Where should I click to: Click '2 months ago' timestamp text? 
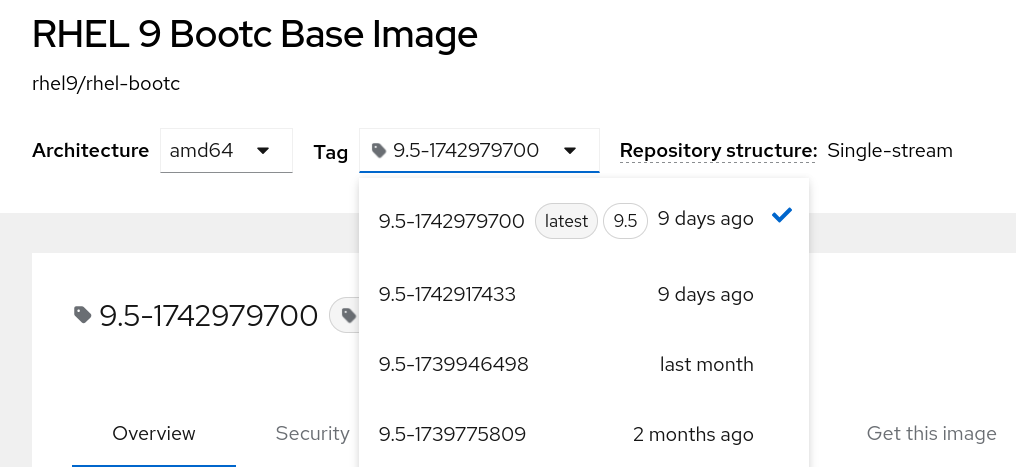pos(693,434)
